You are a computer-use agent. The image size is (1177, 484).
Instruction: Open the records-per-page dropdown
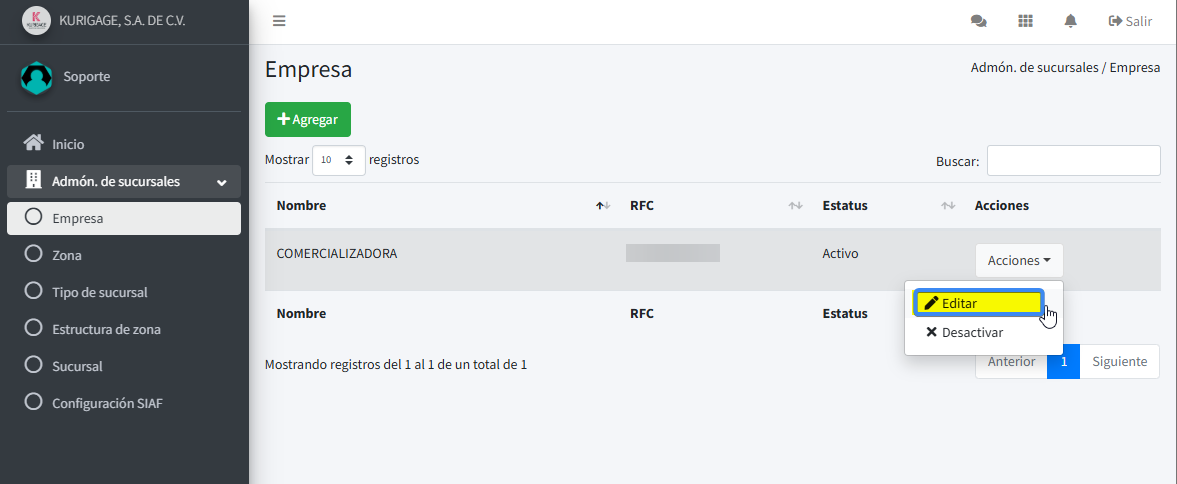click(x=339, y=160)
